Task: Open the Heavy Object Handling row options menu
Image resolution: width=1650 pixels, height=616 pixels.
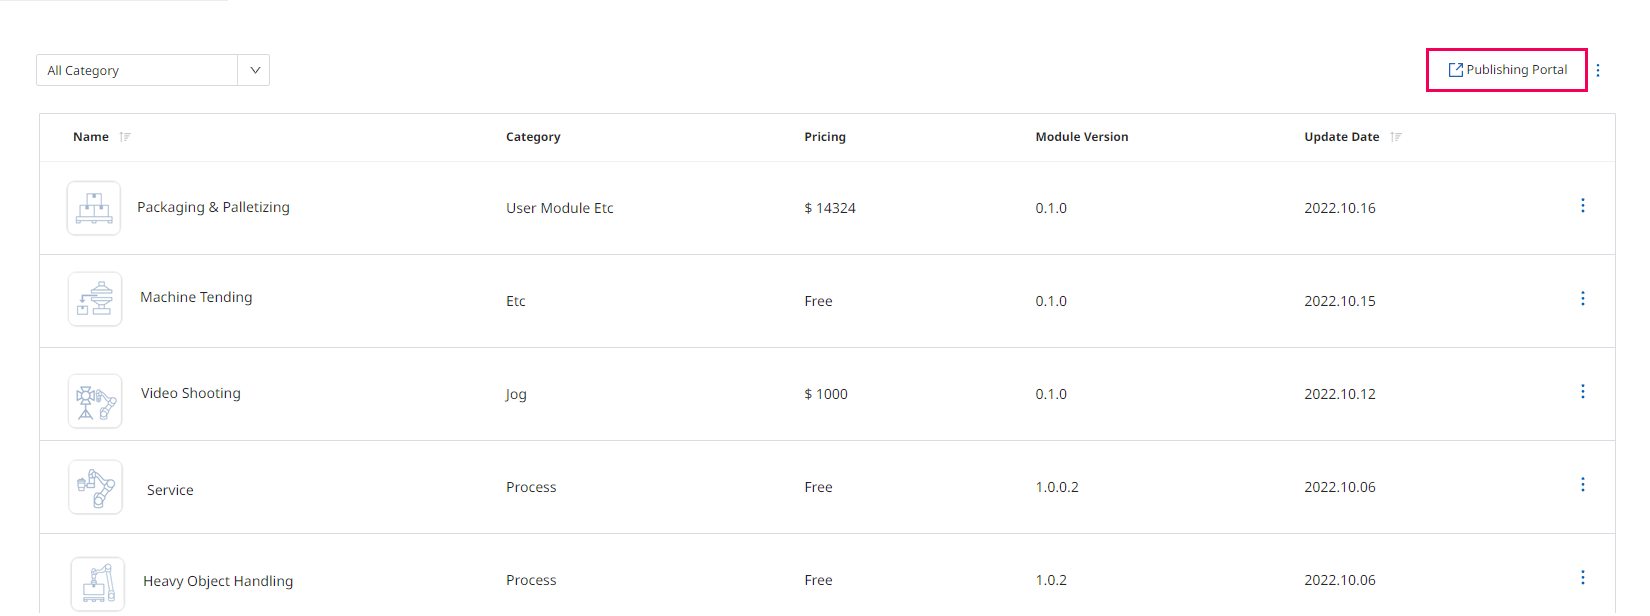Action: [x=1582, y=577]
